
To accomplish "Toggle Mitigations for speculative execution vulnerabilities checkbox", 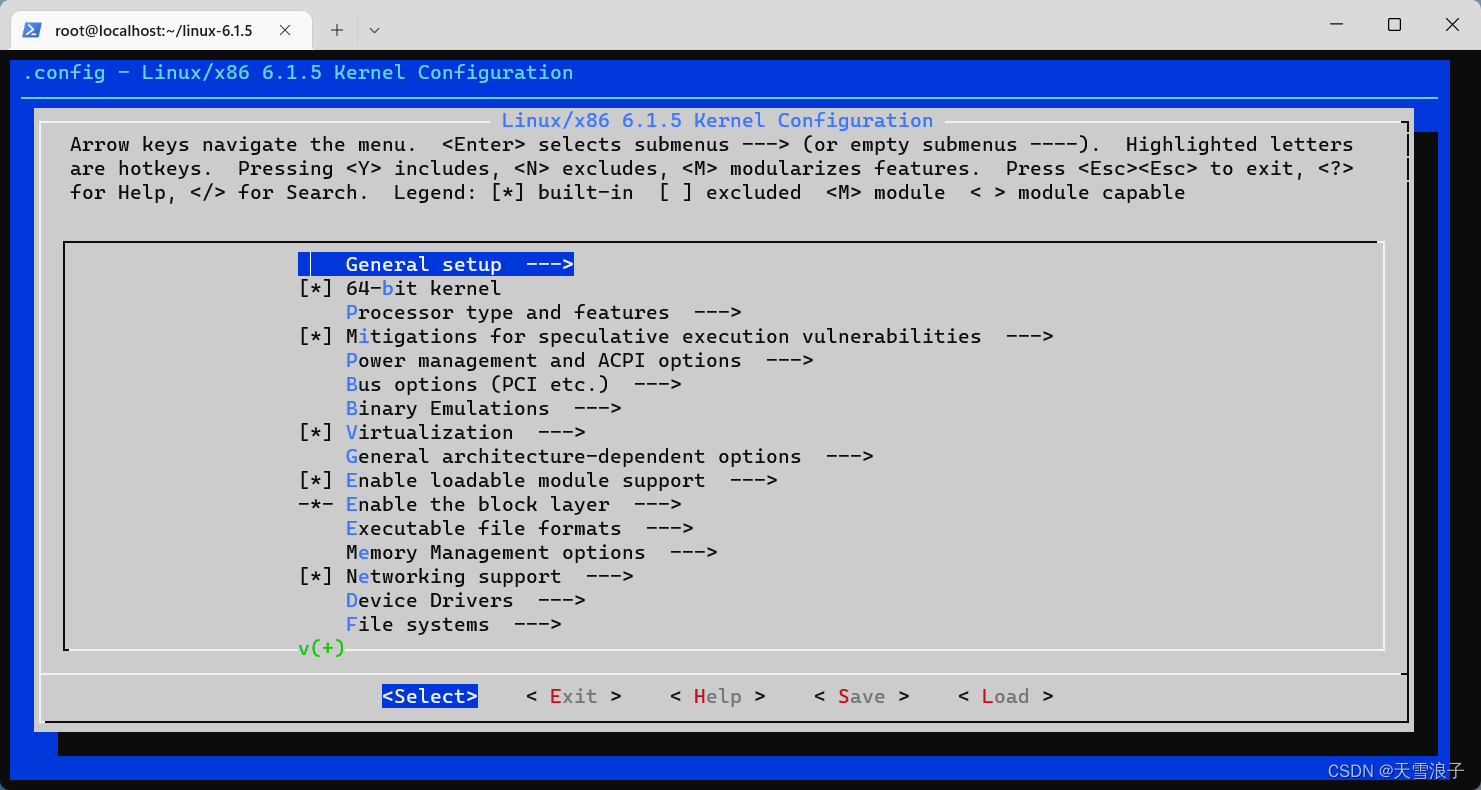I will pos(316,336).
